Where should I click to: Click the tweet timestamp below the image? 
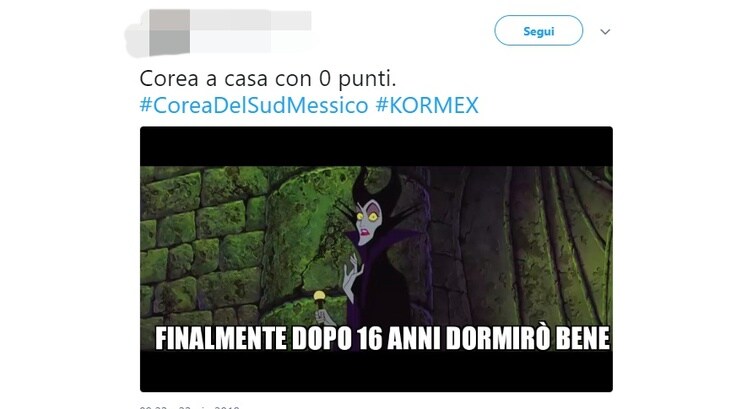point(189,407)
